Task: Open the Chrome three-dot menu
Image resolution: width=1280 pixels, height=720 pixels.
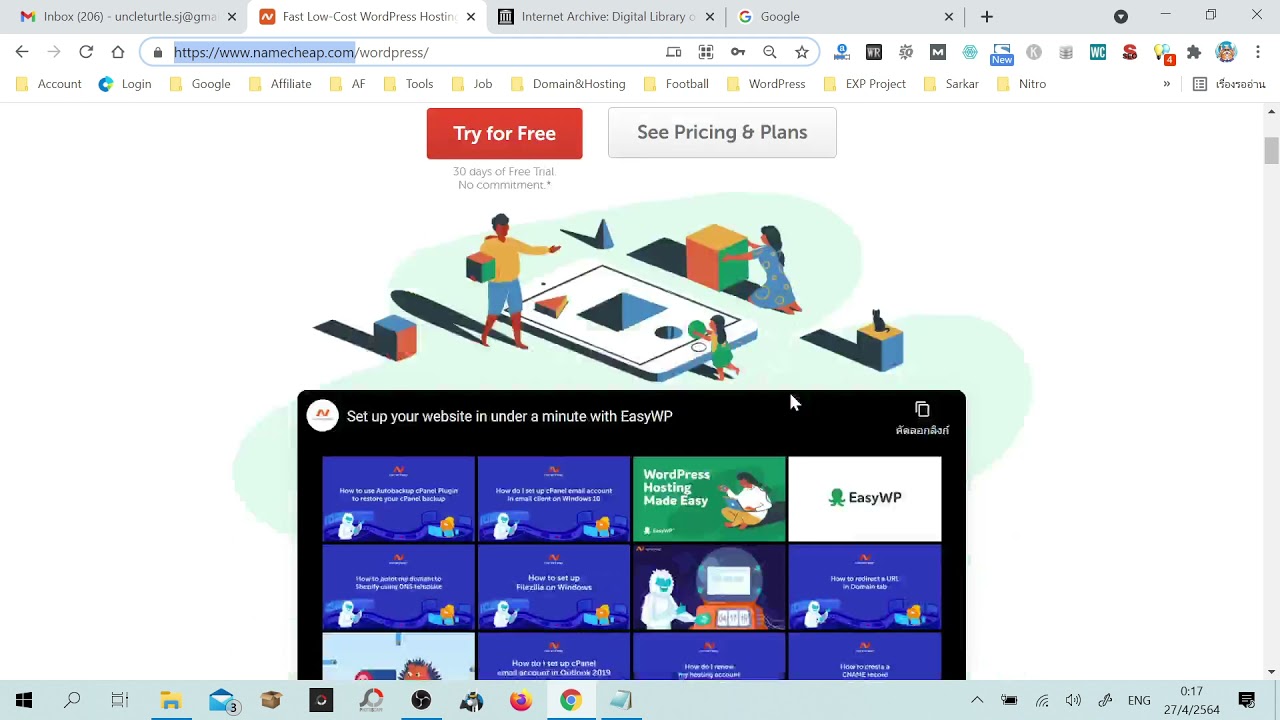Action: click(x=1258, y=52)
